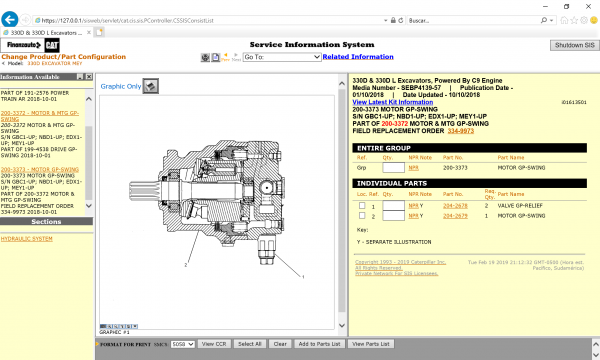Image resolution: width=600 pixels, height=360 pixels.
Task: Click NPR link for MOTOR GP-SWING row 2
Action: pyautogui.click(x=413, y=216)
